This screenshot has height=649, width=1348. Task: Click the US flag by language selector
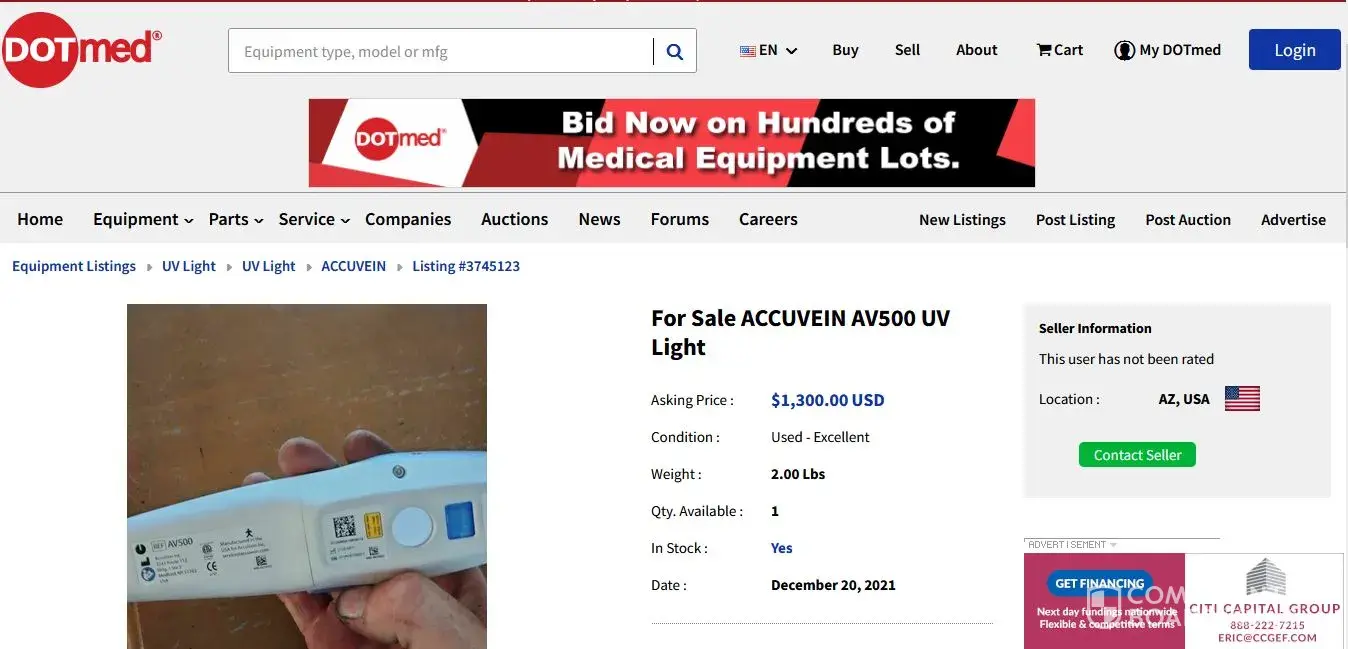[x=748, y=50]
